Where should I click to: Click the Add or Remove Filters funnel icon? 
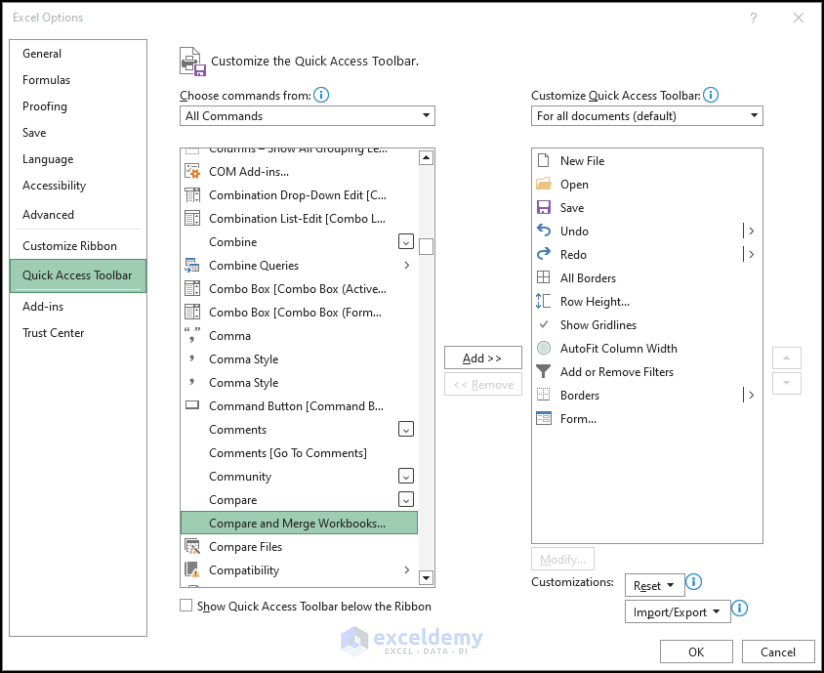click(x=543, y=371)
